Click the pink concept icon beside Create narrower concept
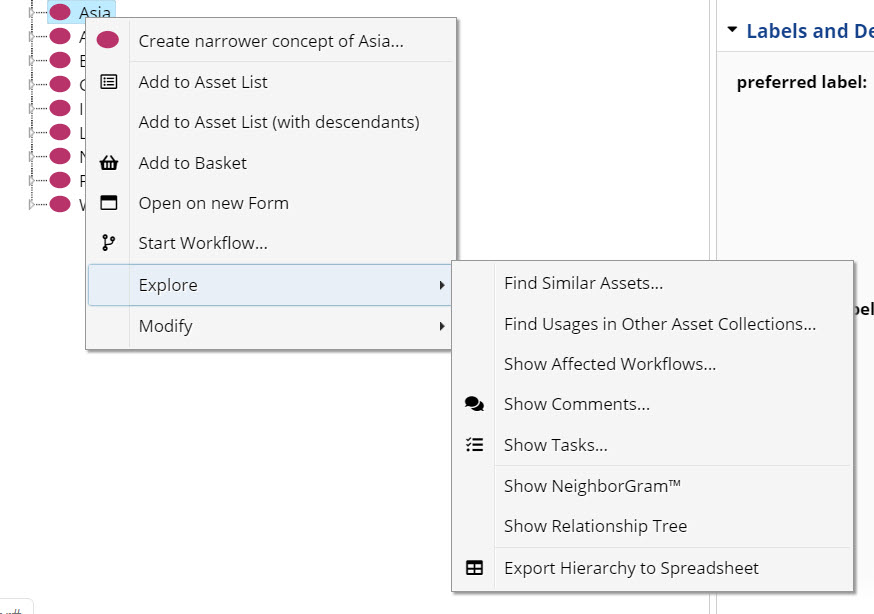Screen dimensions: 874x614 point(108,41)
